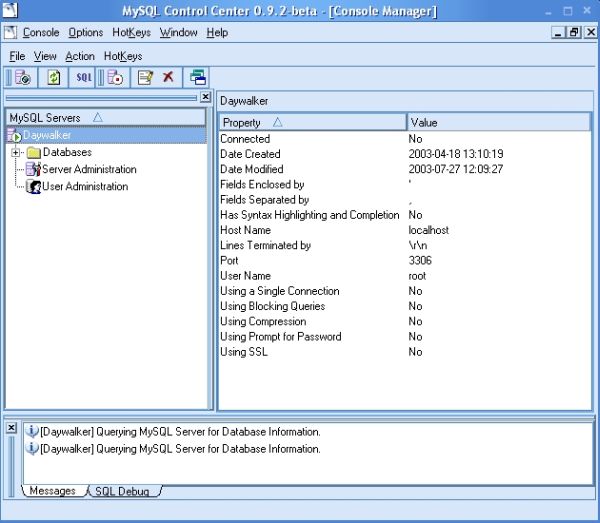Click the User Administration icon
600x523 pixels.
[33, 186]
